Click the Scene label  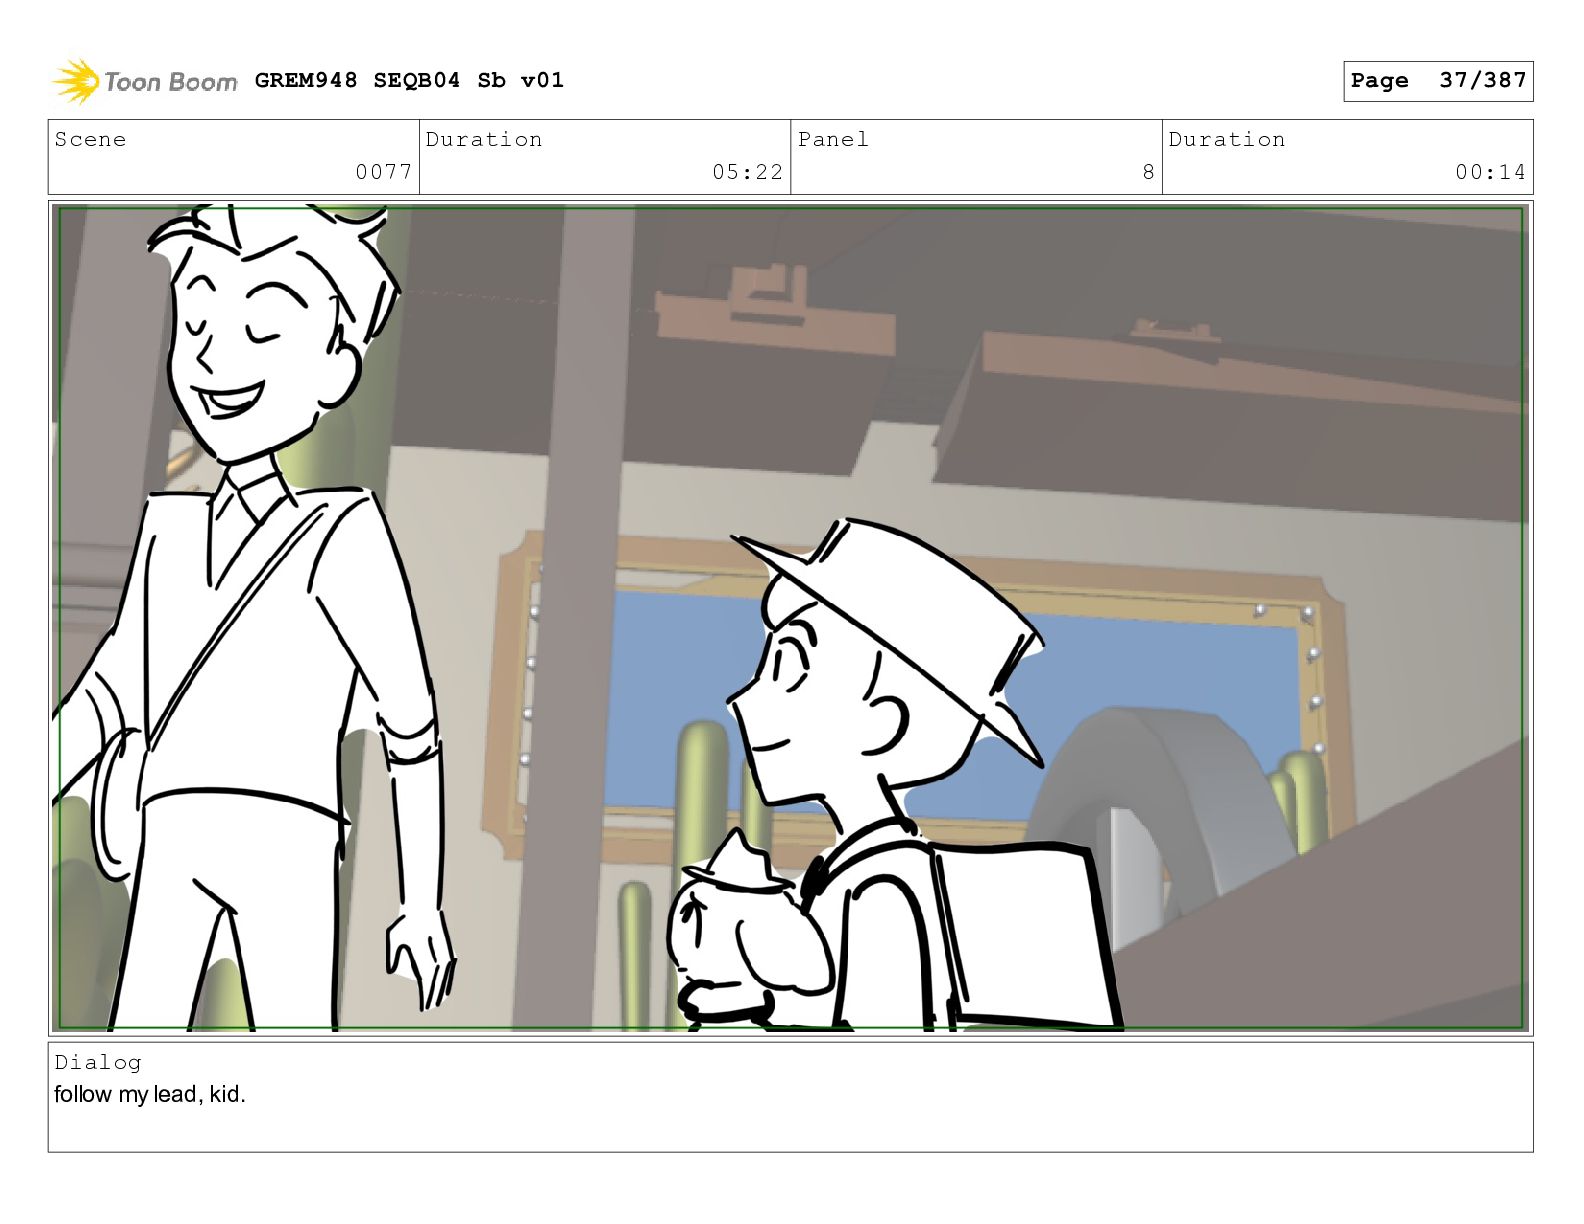[x=90, y=139]
